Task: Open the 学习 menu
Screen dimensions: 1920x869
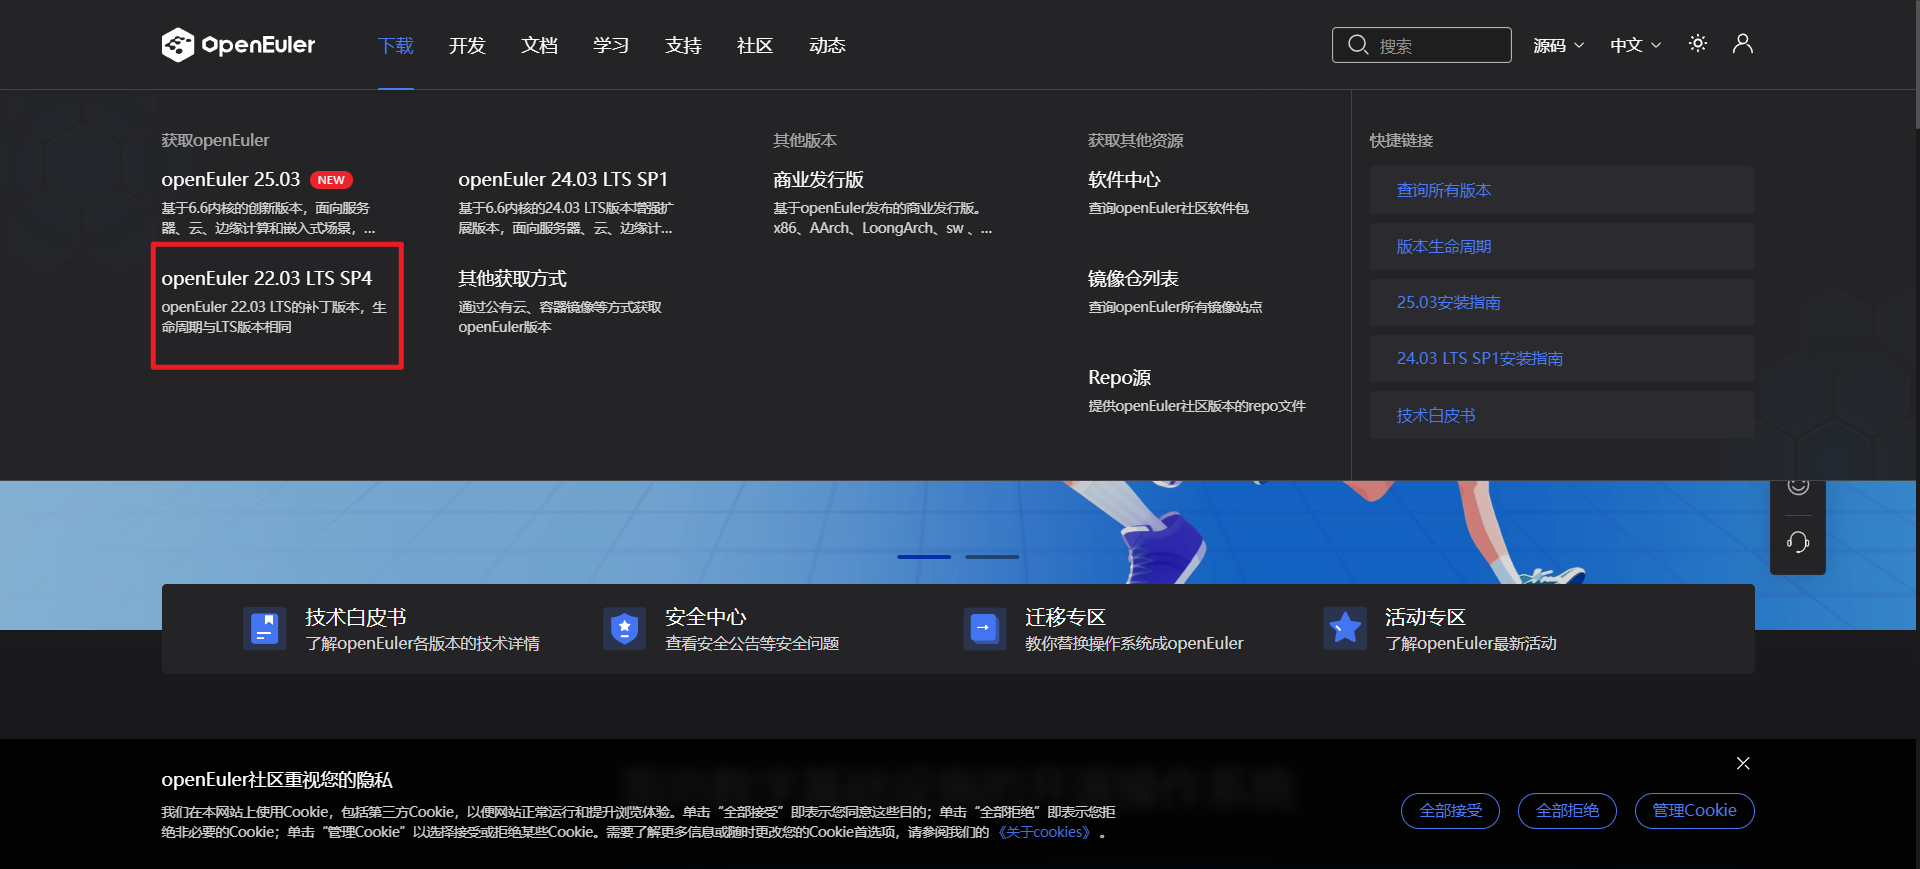Action: tap(611, 45)
